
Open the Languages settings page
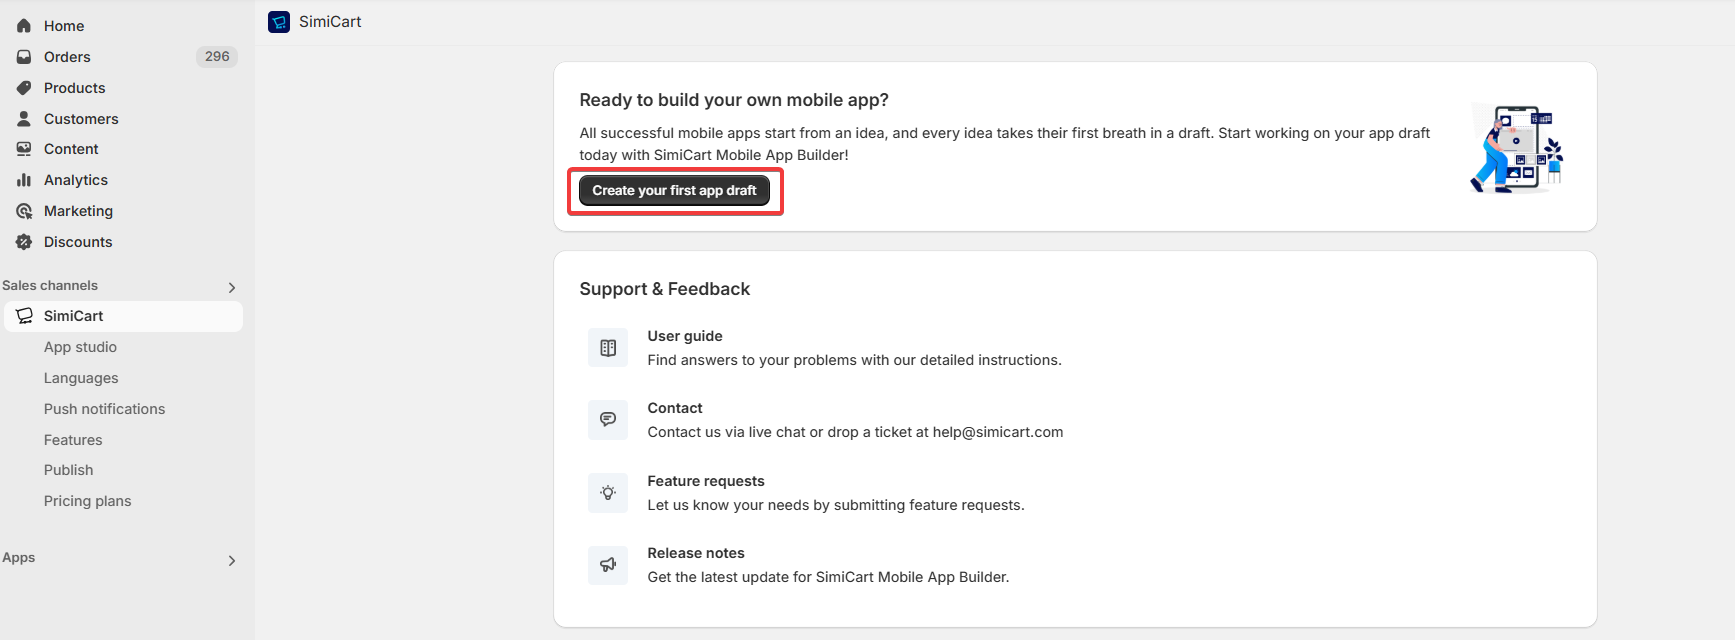[x=81, y=378]
